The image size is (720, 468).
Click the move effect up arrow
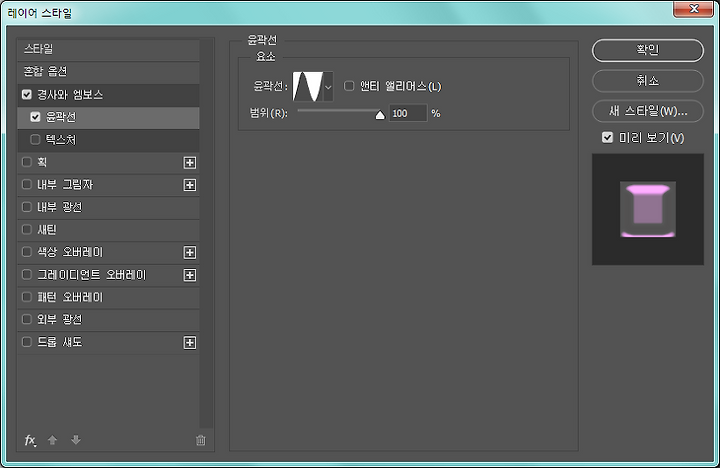coord(52,440)
